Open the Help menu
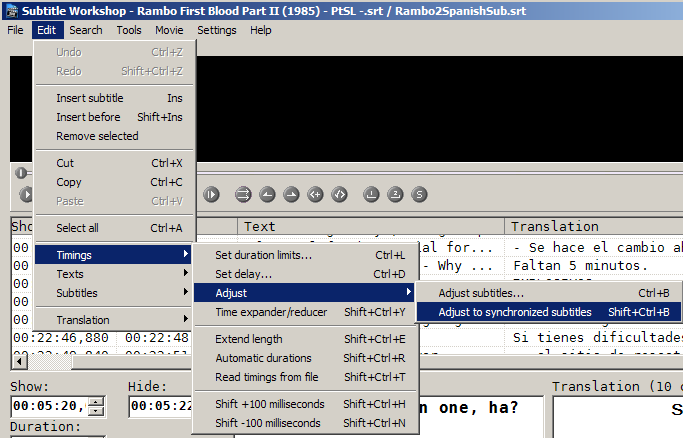 (x=260, y=30)
